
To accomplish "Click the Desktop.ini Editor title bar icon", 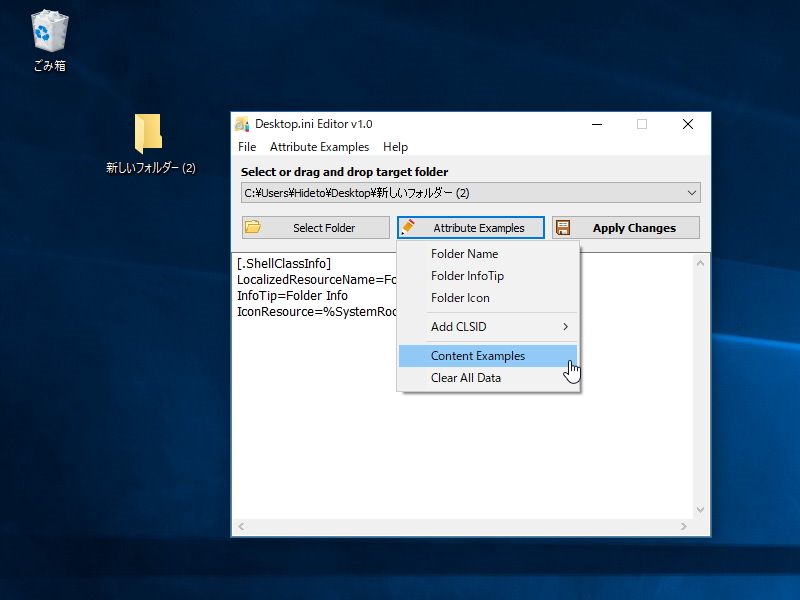I will point(242,124).
